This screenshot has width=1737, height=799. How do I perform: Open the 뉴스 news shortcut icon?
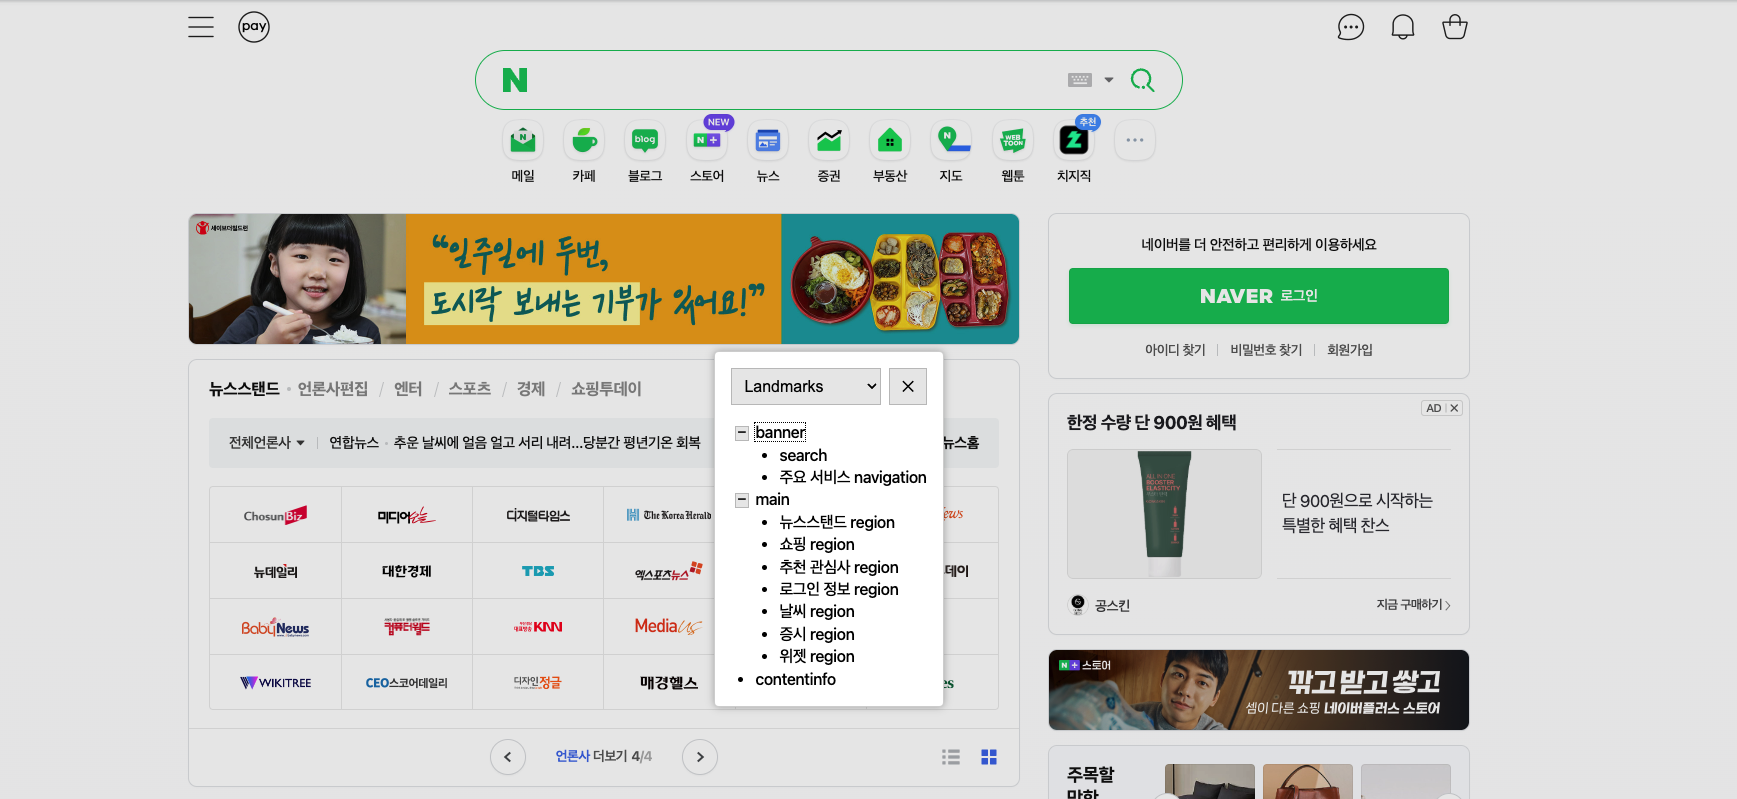[768, 141]
